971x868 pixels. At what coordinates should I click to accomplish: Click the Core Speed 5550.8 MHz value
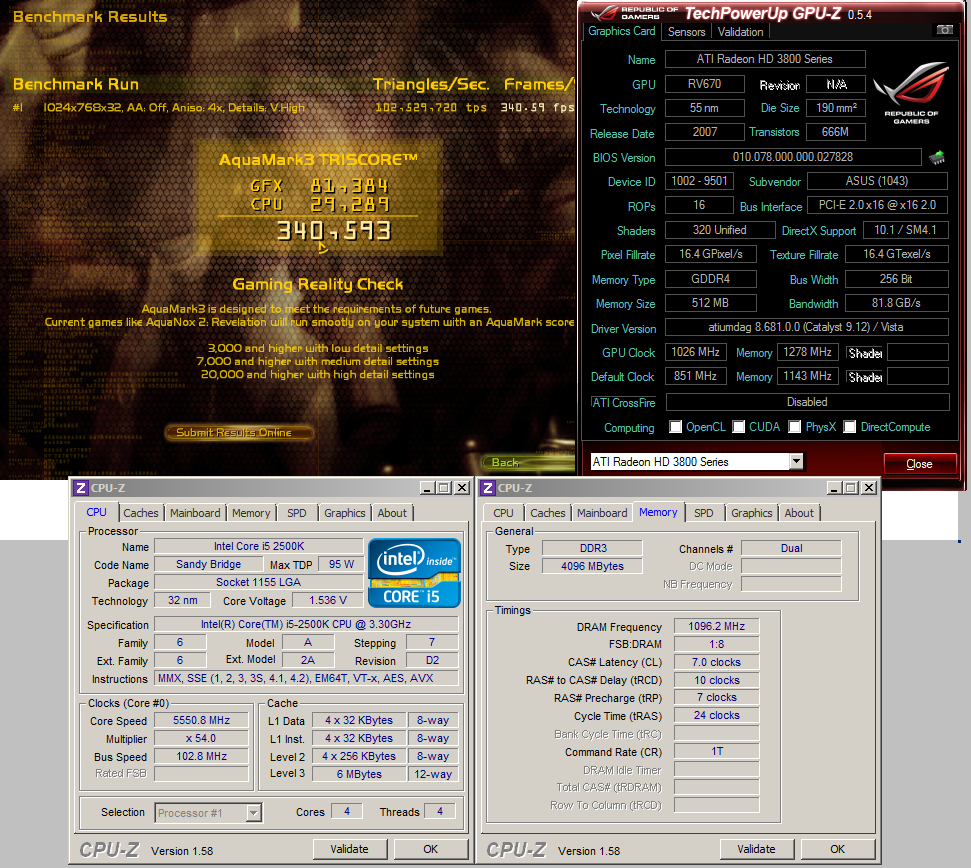[201, 720]
